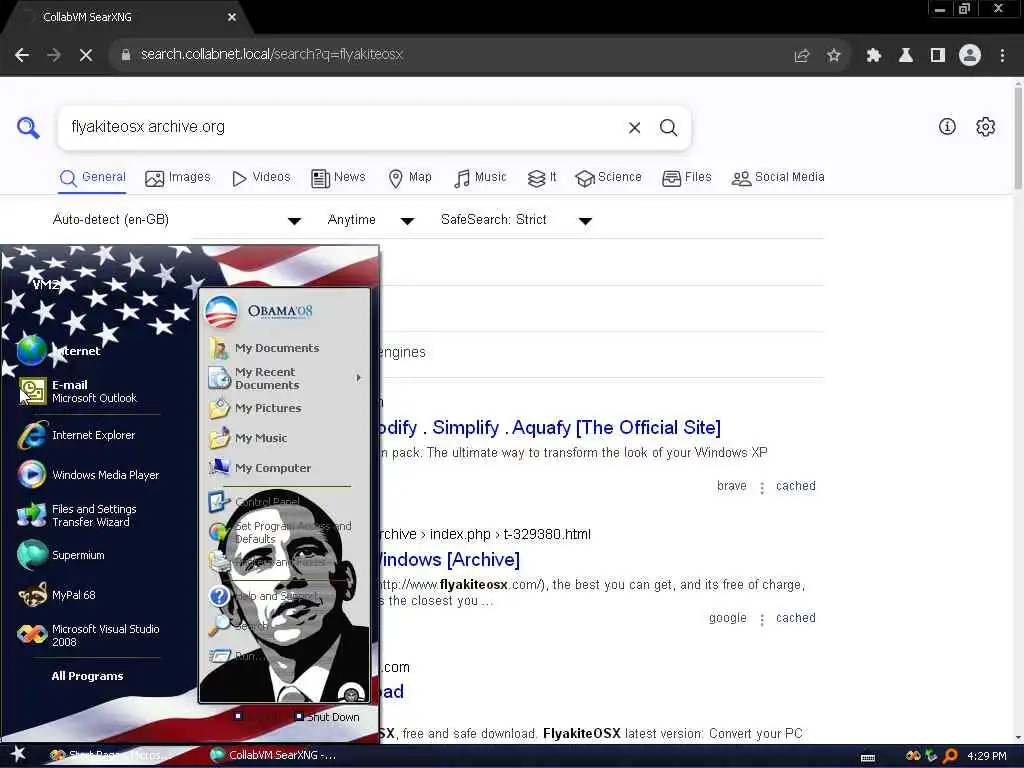Toggle the browser side panel icon
Viewport: 1024px width, 768px height.
click(937, 56)
